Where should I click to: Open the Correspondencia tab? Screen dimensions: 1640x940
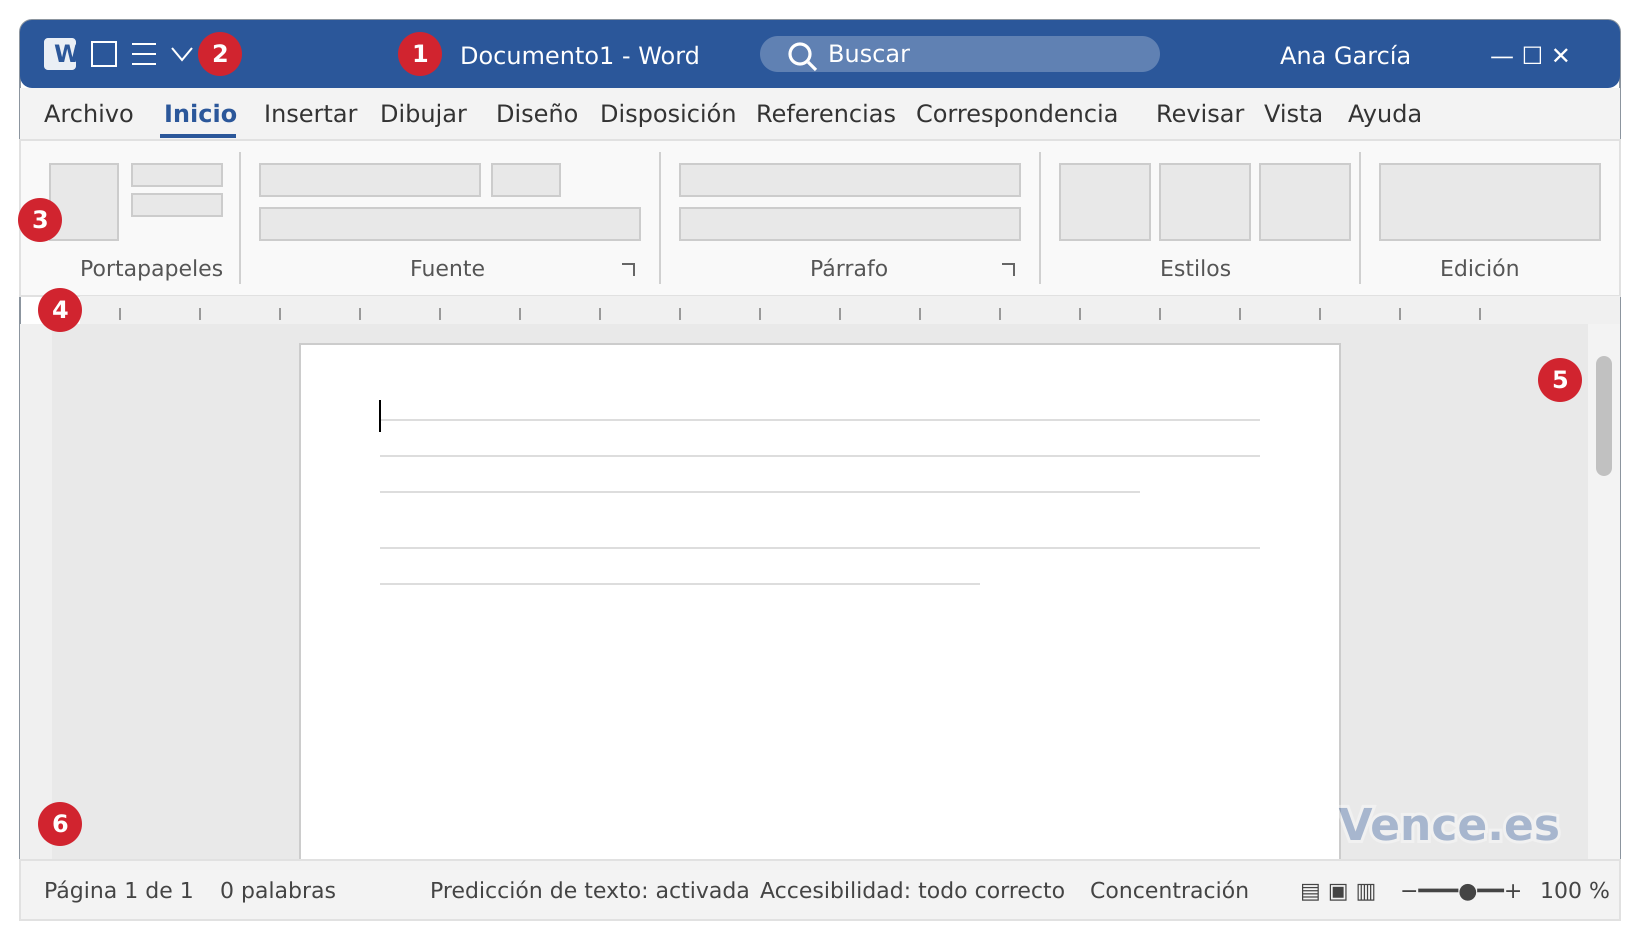(1017, 114)
